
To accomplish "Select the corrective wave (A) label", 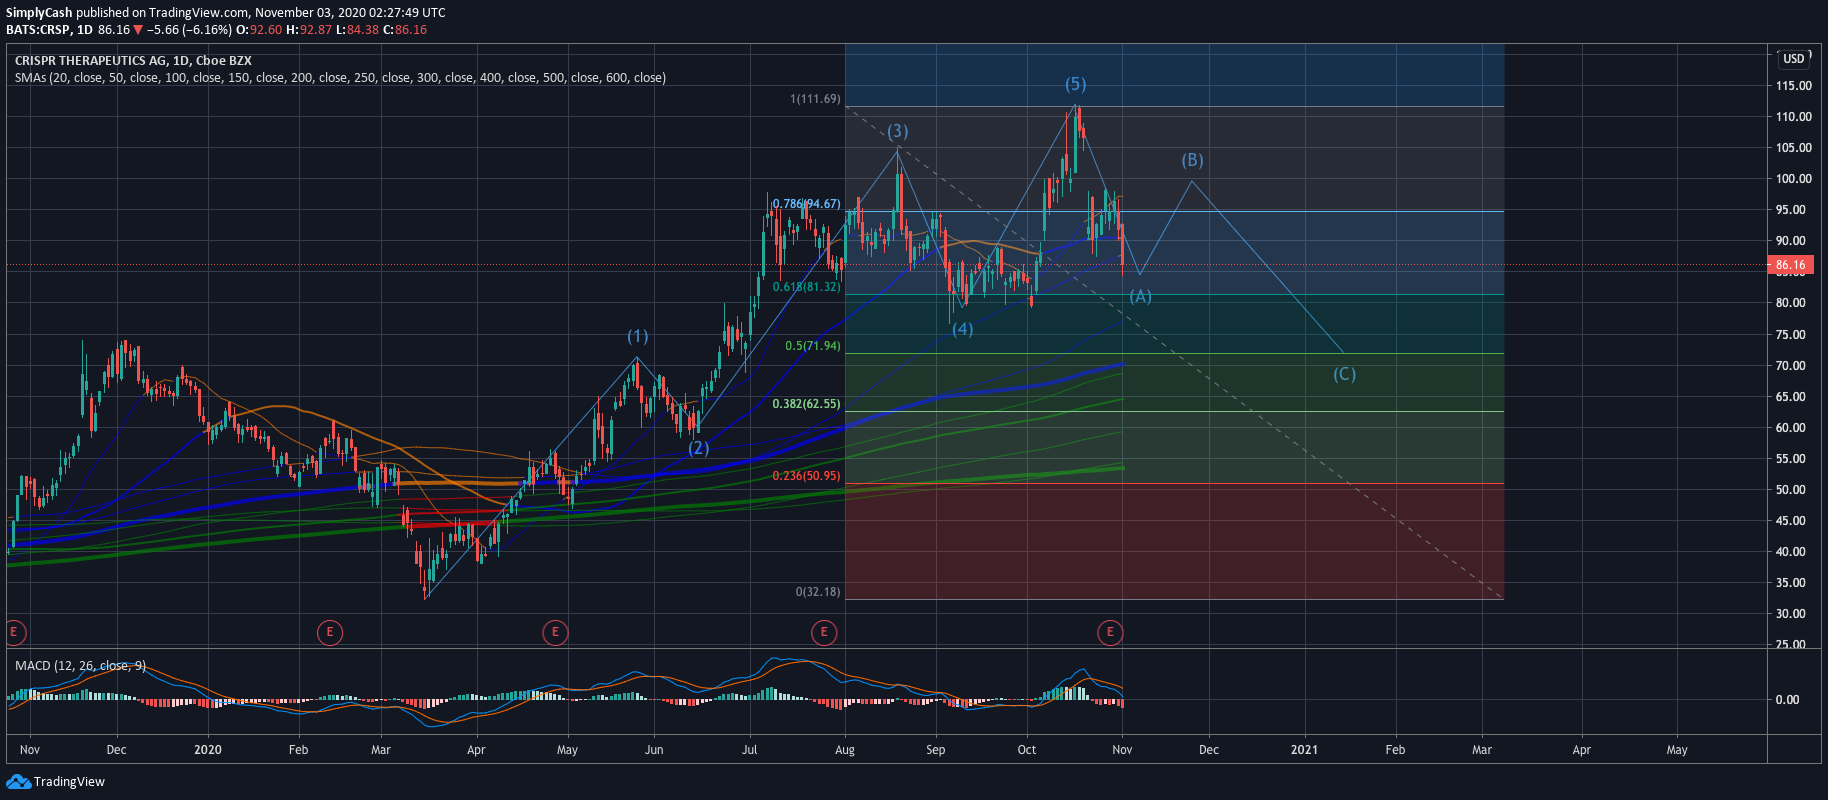I will point(1141,297).
